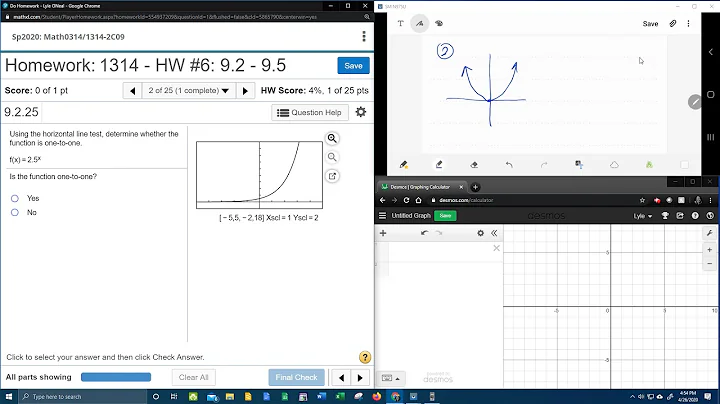Zoom in on the Desmos graph

(x=710, y=250)
